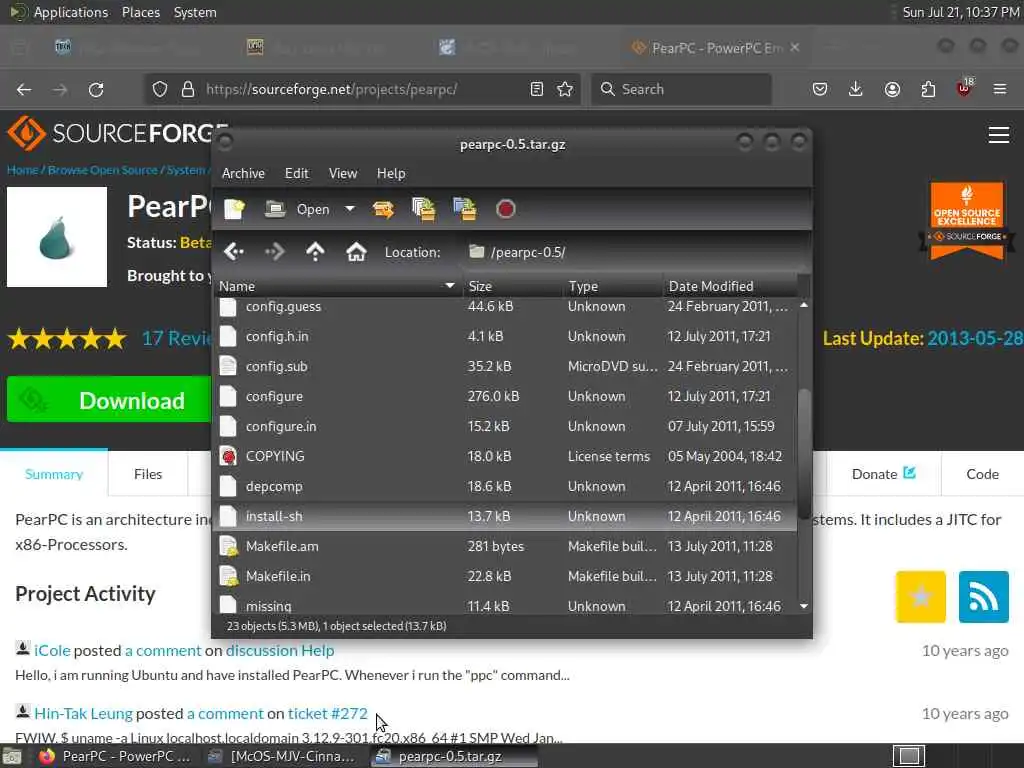
Task: Select config.h.in file row
Action: point(505,336)
